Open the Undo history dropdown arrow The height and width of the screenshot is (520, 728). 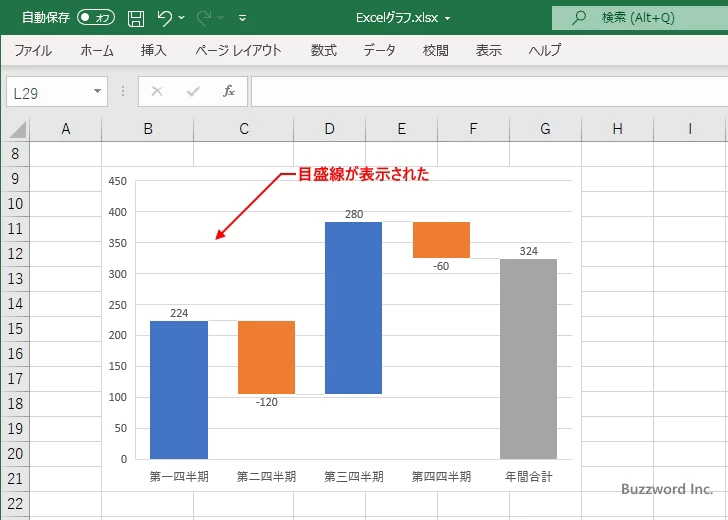(x=182, y=18)
